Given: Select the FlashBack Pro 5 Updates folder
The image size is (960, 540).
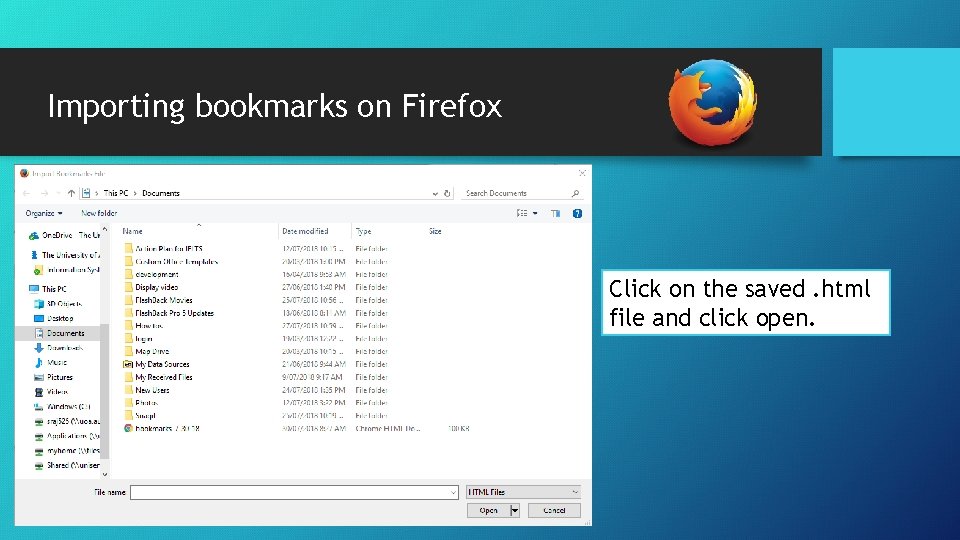Looking at the screenshot, I should 174,313.
